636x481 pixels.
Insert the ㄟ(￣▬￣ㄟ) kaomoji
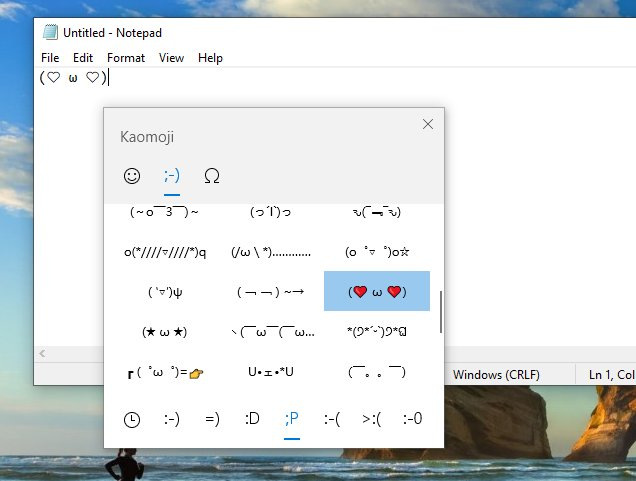[377, 213]
